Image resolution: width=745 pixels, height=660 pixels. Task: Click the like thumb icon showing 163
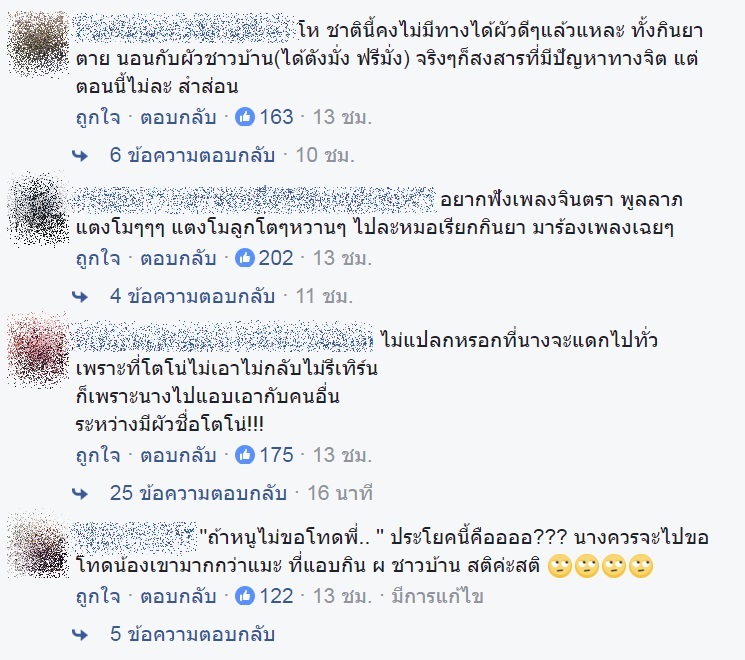click(x=245, y=116)
